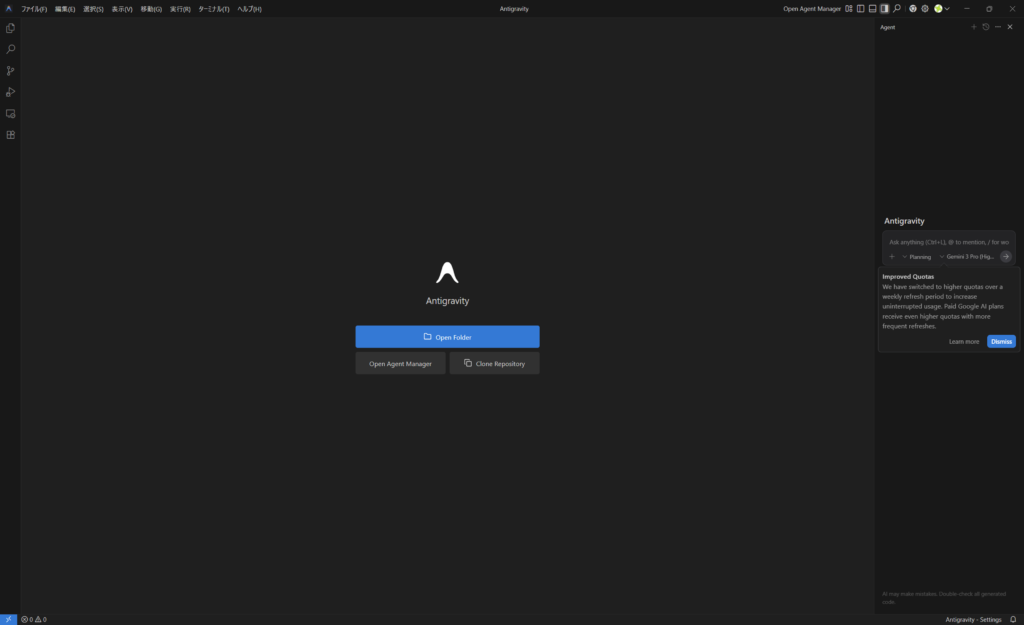Image resolution: width=1024 pixels, height=625 pixels.
Task: Expand the account avatar dropdown
Action: pos(942,9)
